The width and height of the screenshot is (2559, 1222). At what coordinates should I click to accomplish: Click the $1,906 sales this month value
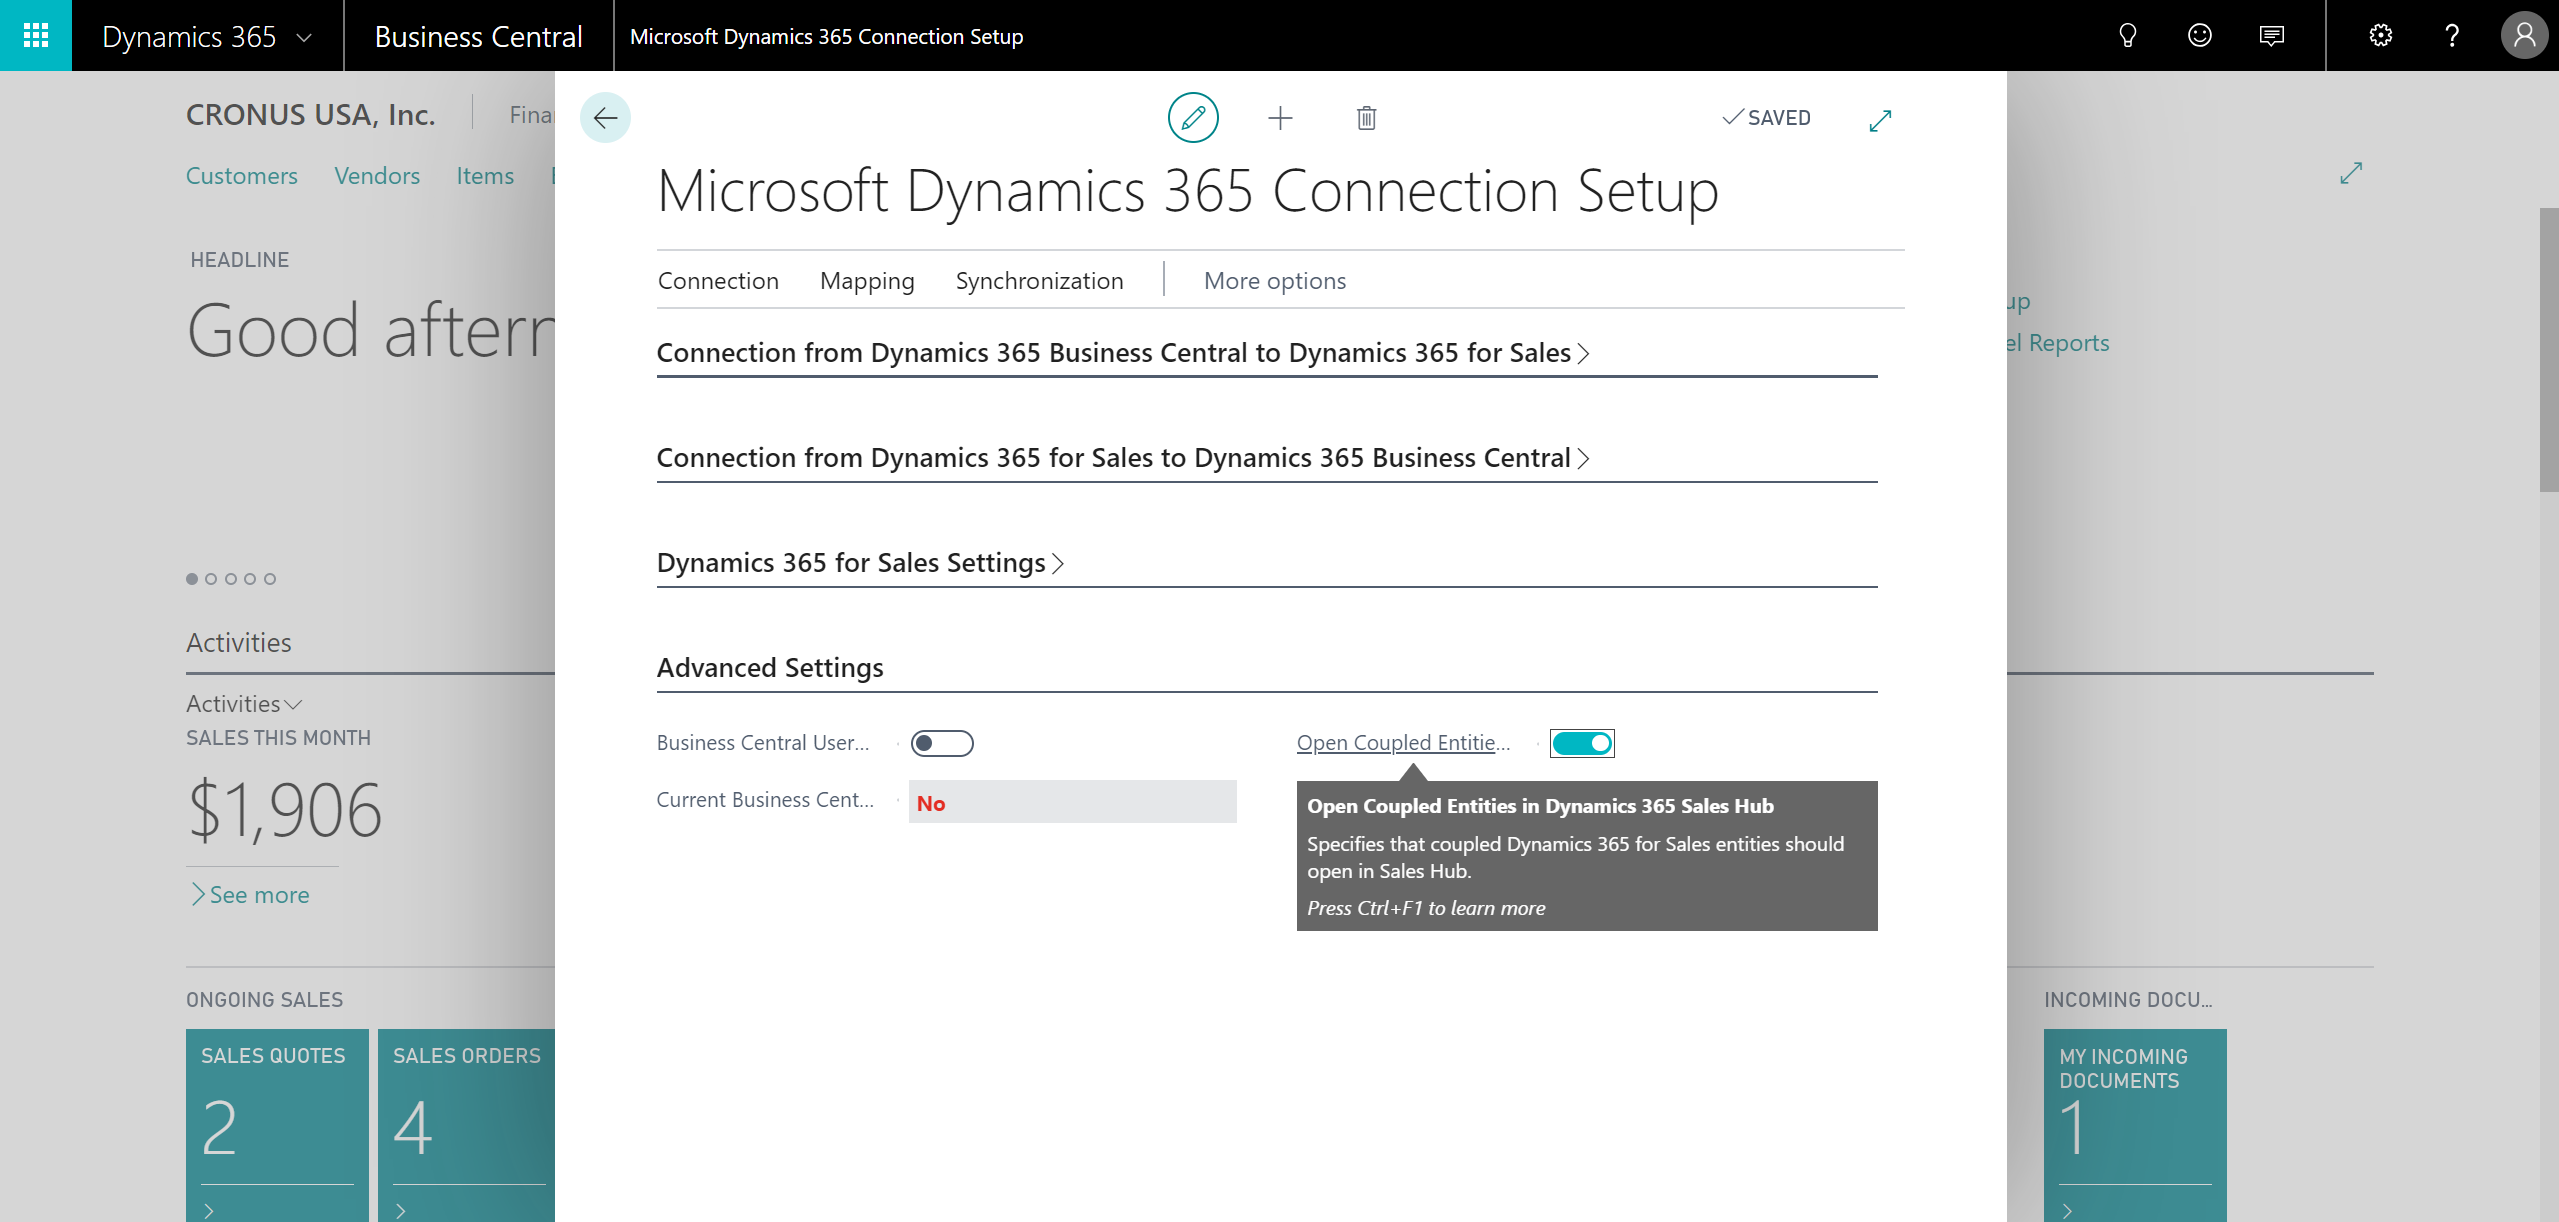coord(285,810)
